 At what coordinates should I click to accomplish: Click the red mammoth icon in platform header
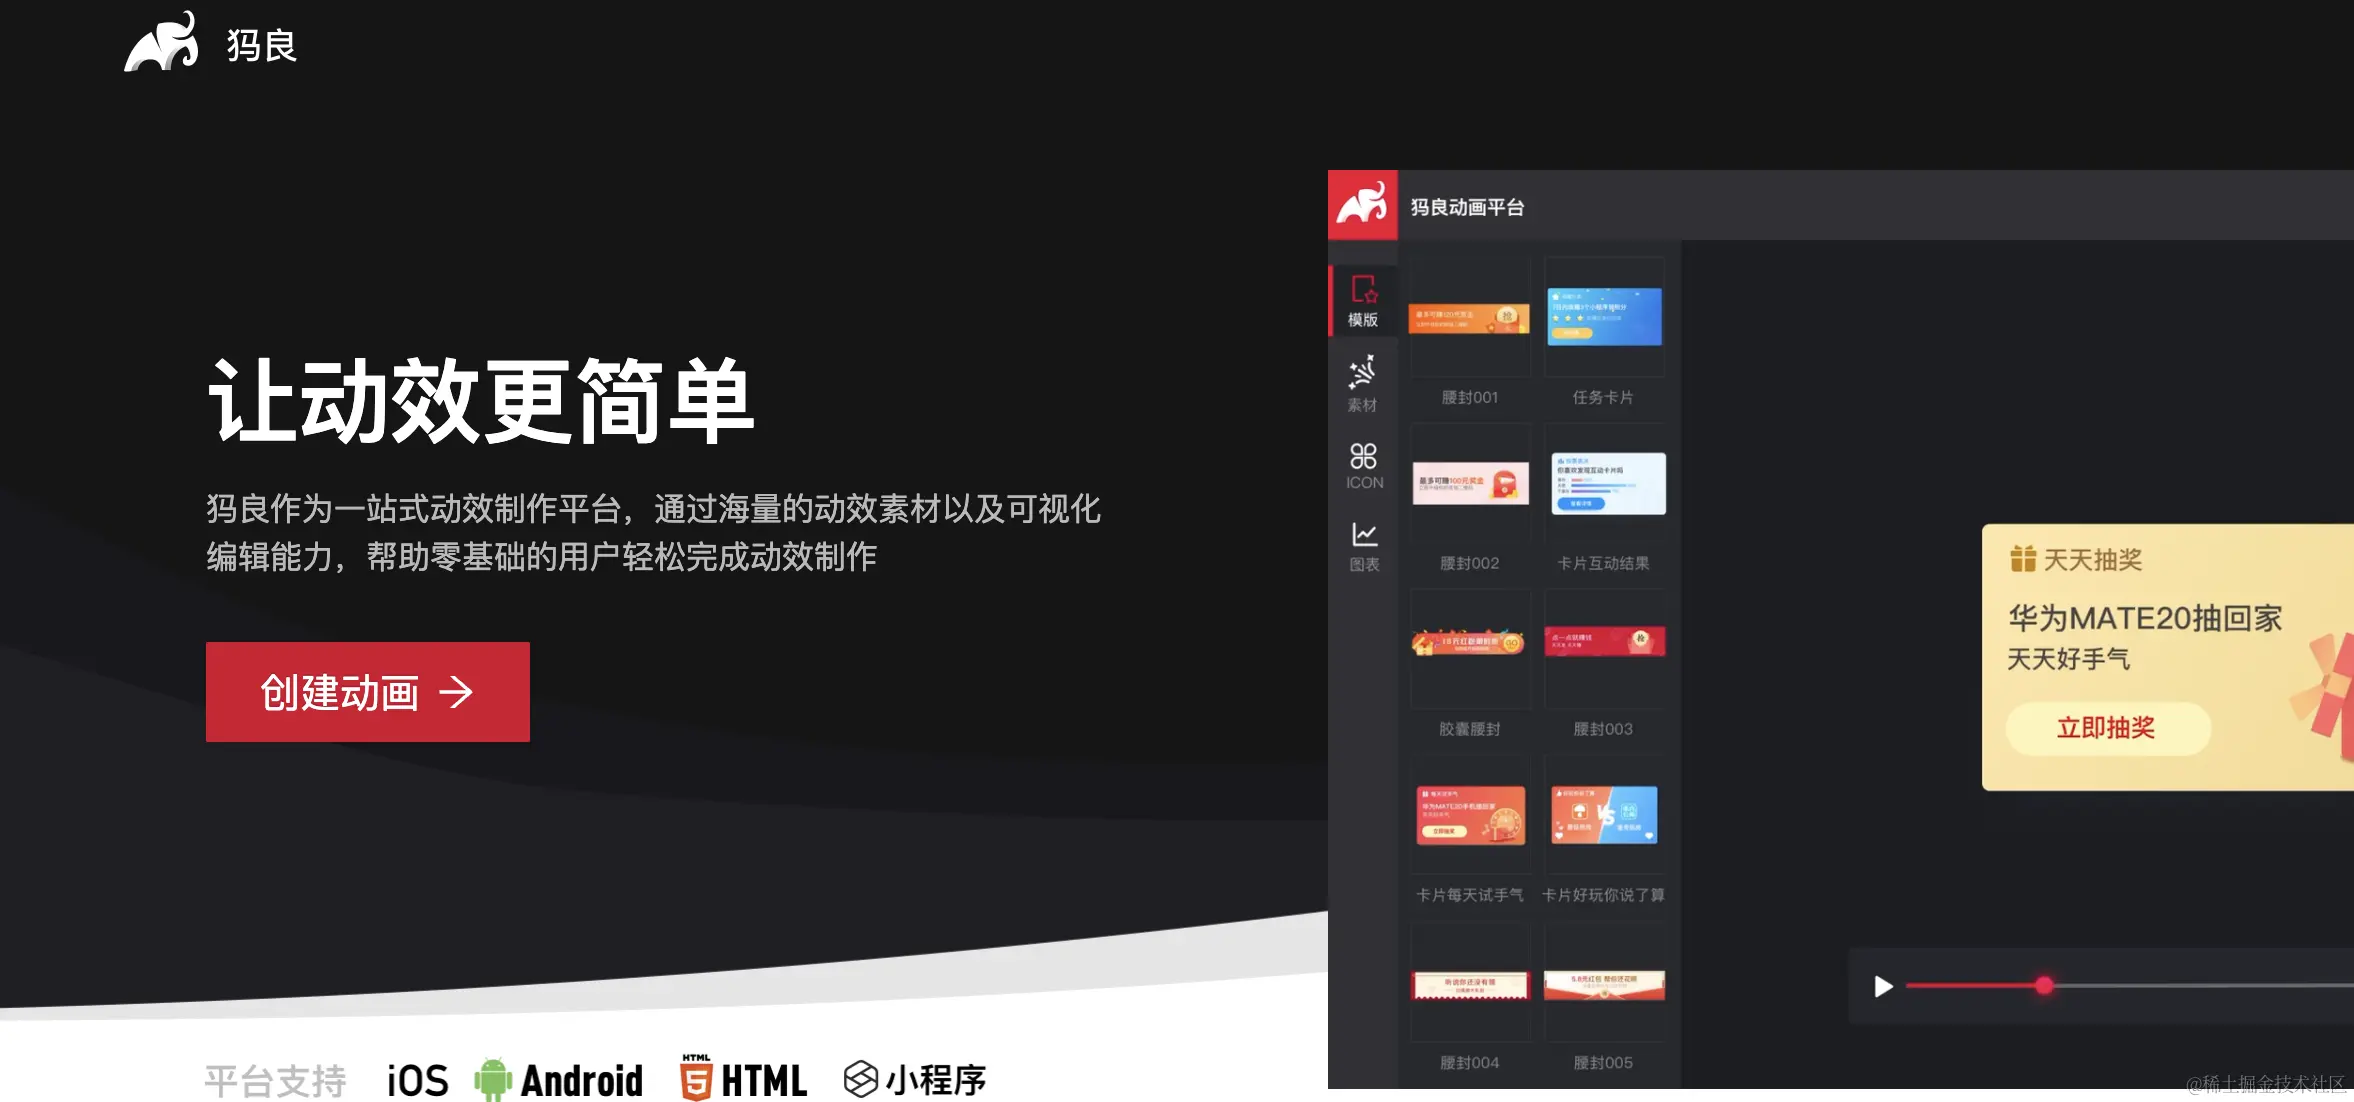tap(1362, 204)
